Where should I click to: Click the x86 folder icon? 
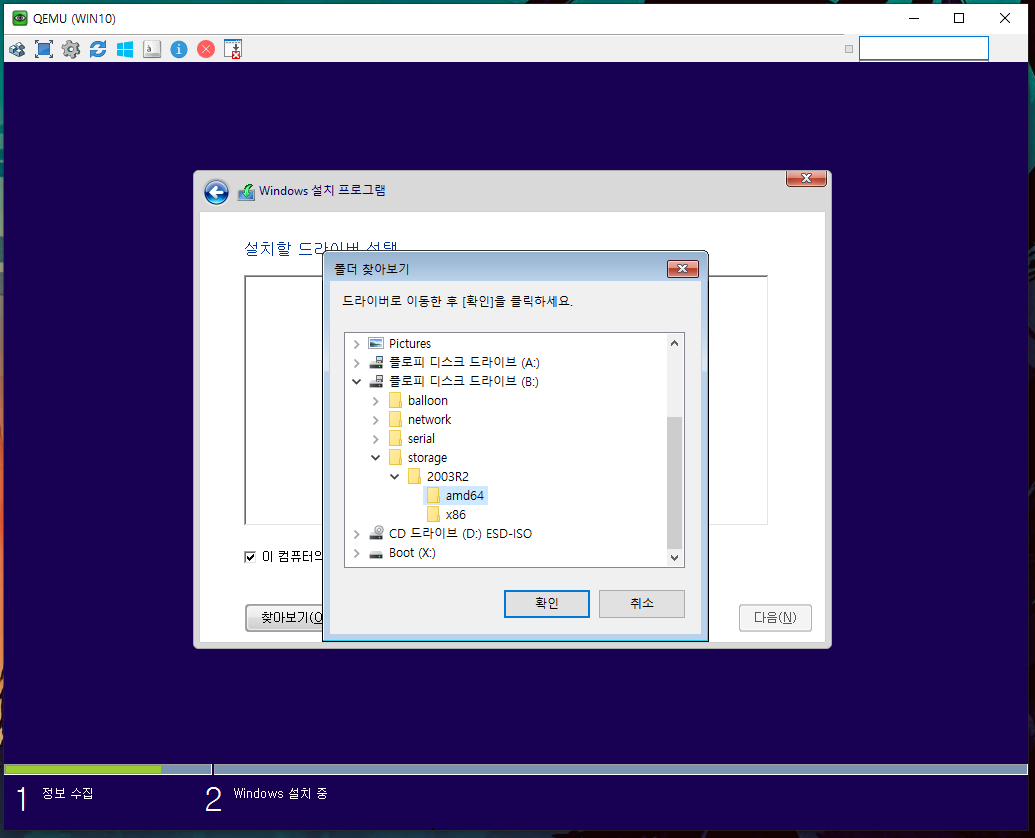(x=433, y=515)
